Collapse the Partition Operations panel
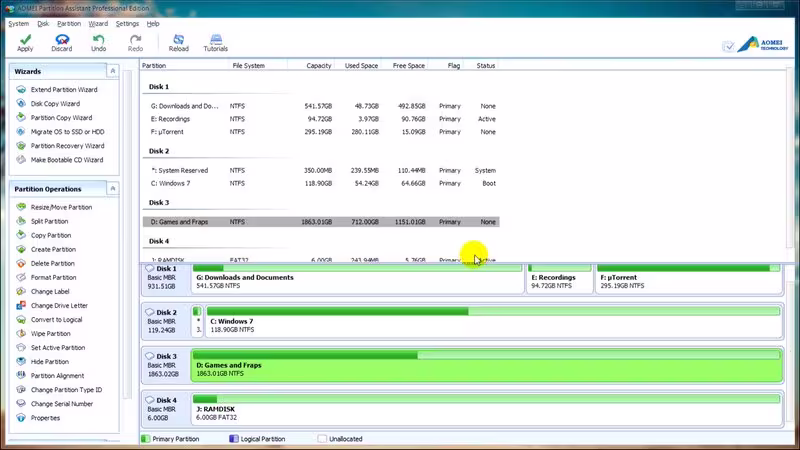The height and width of the screenshot is (450, 800). [113, 189]
